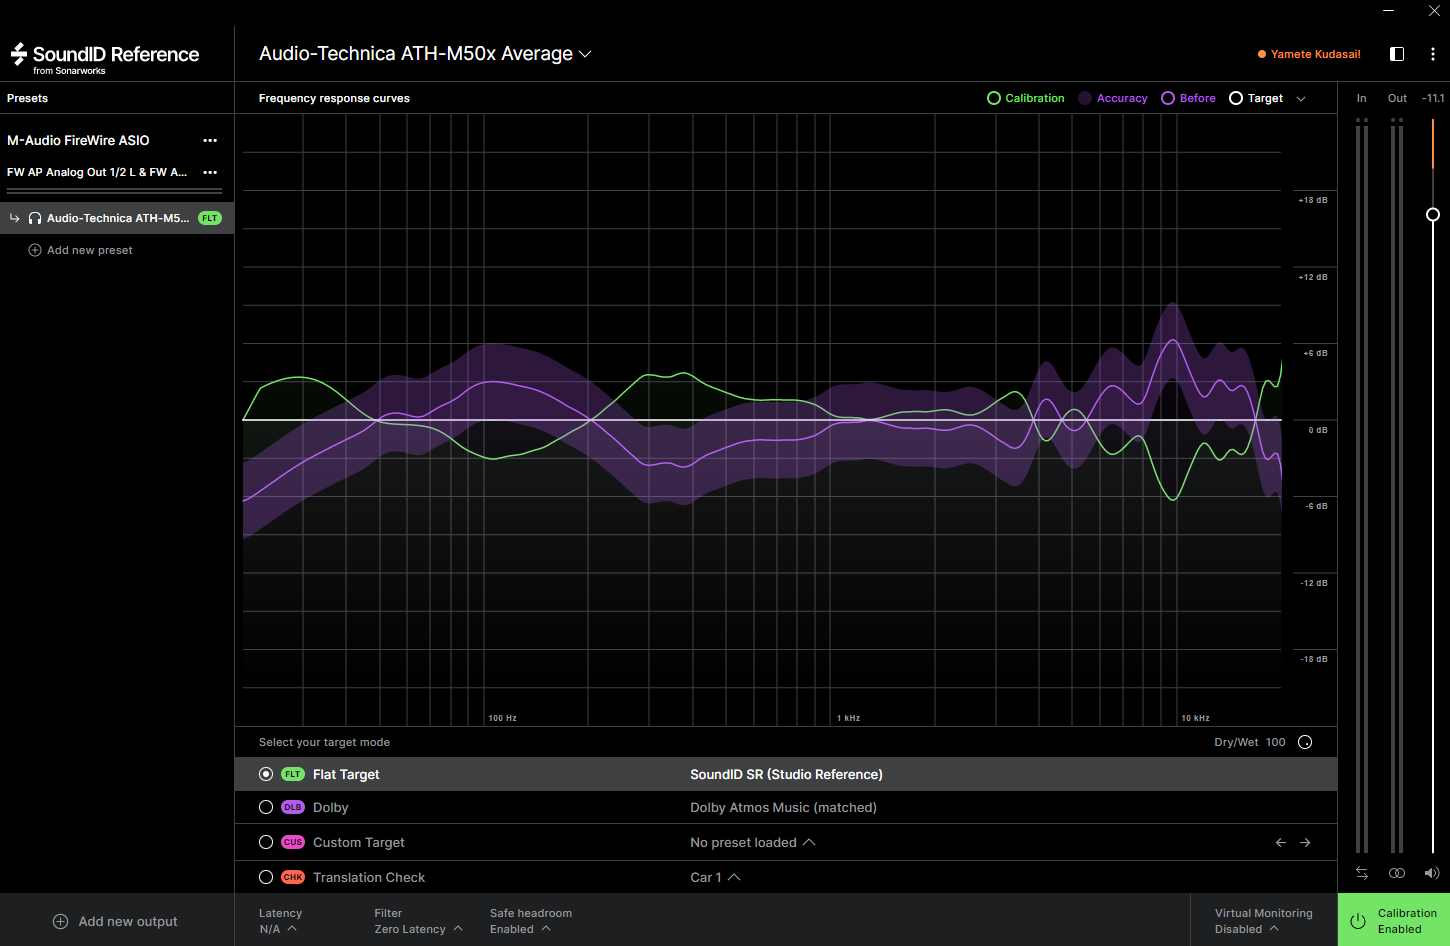Open the three-dot main menu
1450x946 pixels.
click(1433, 54)
